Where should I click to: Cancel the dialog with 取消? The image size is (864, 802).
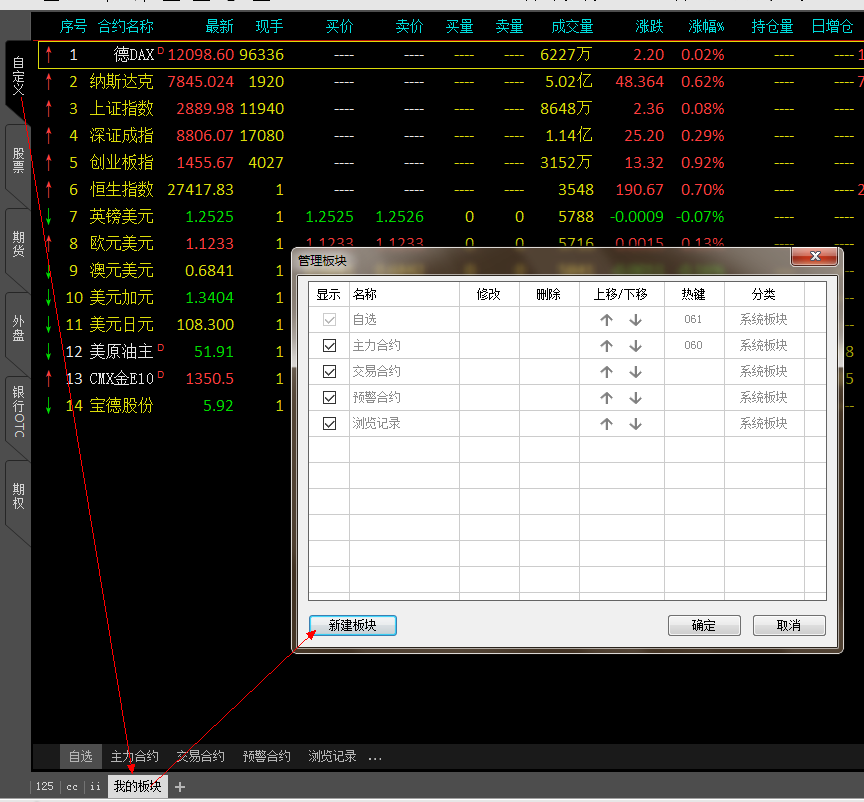click(789, 625)
